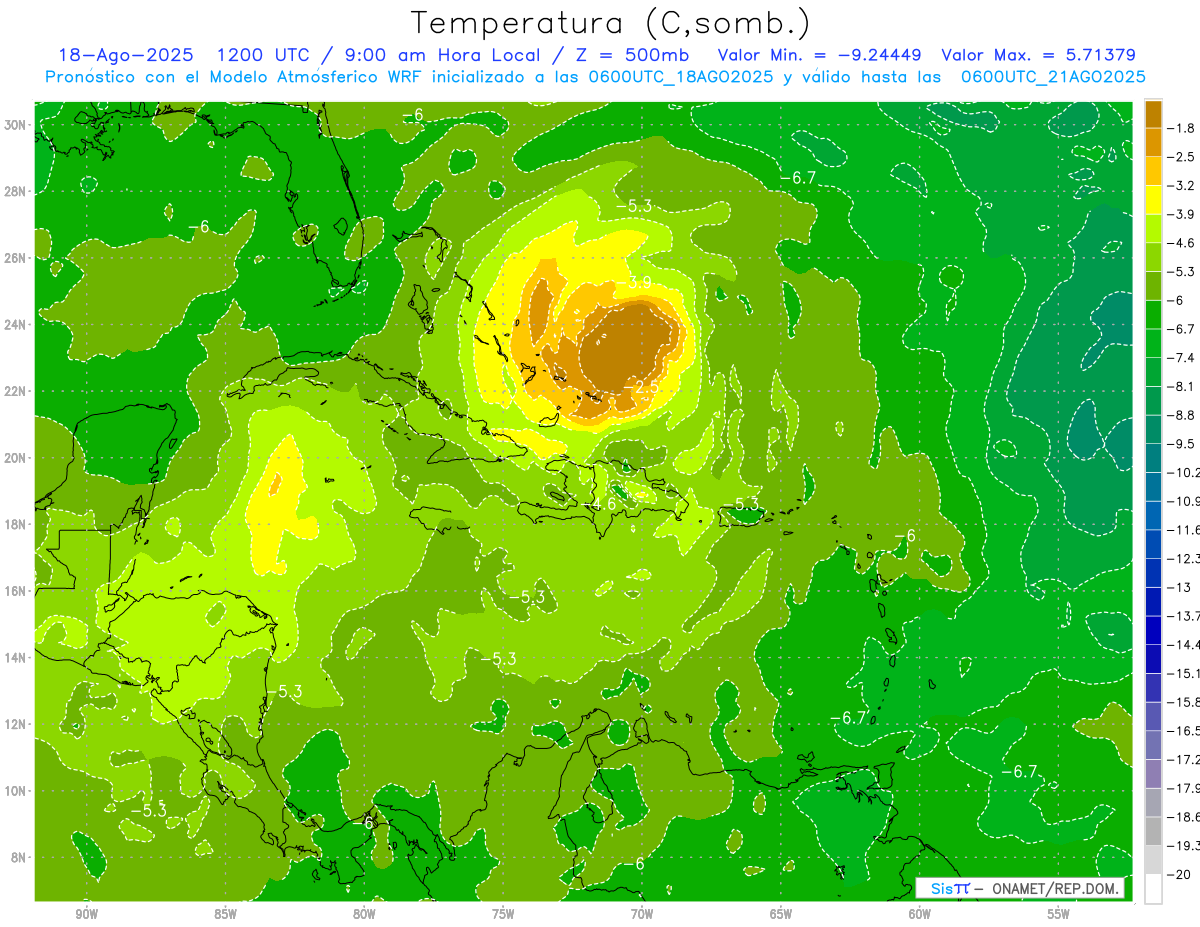Click the colorbar label "-20"
This screenshot has height=927, width=1200.
[x=1179, y=874]
